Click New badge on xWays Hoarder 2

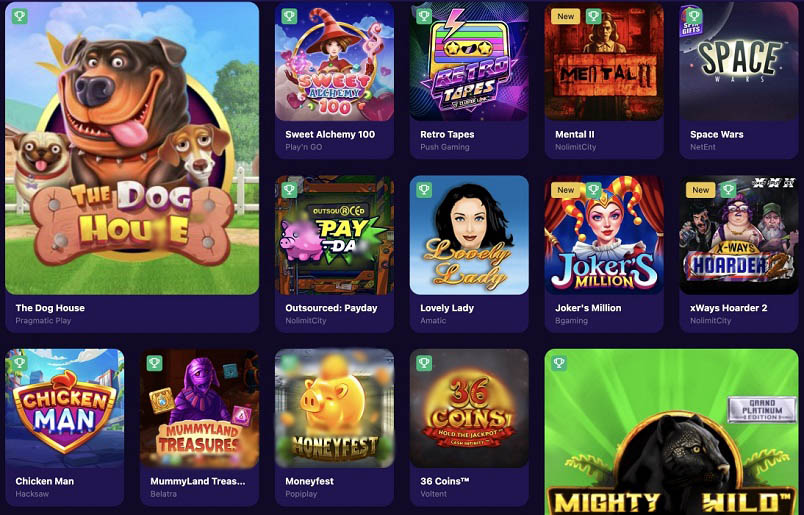(x=701, y=190)
